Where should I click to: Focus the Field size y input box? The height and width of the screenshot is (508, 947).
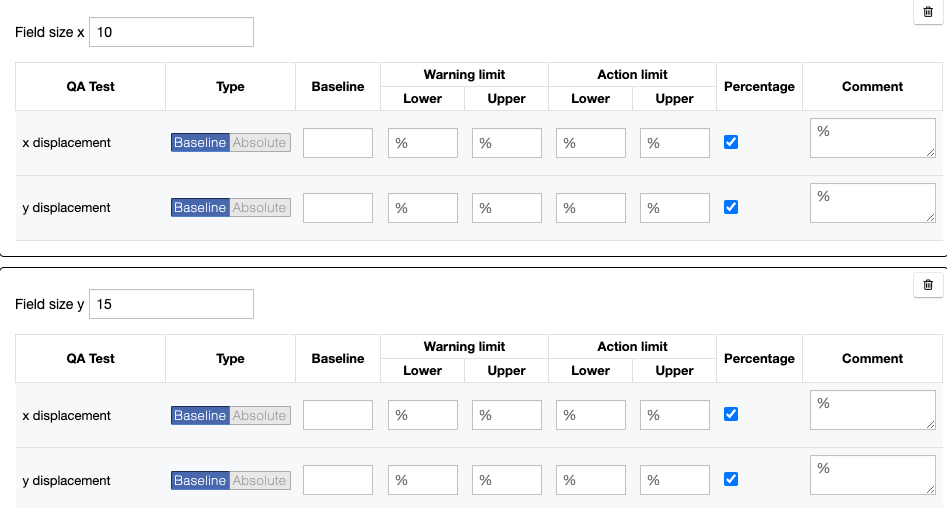point(171,304)
